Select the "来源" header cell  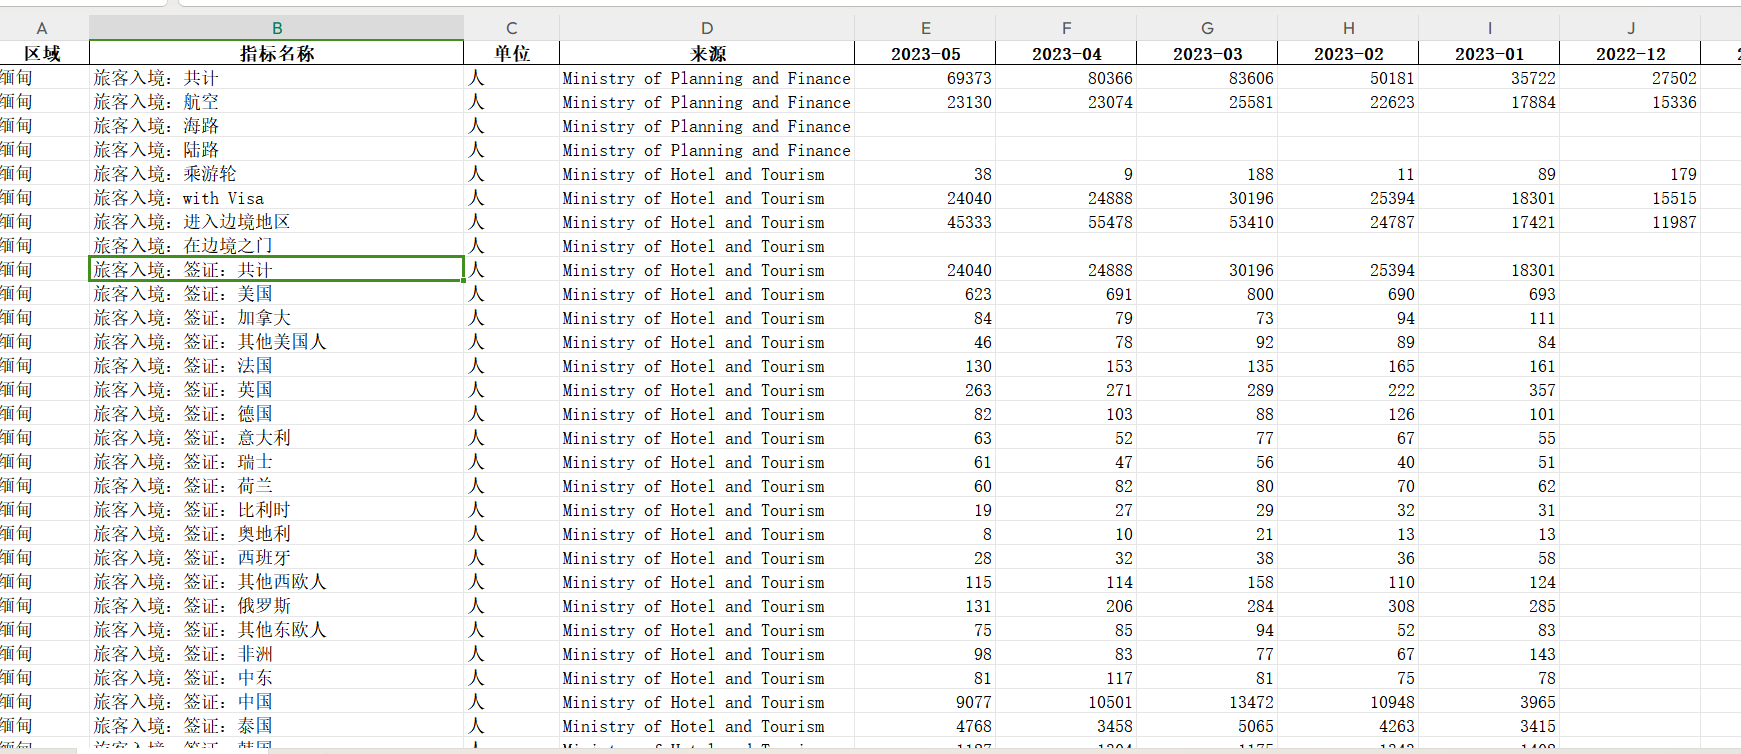707,53
